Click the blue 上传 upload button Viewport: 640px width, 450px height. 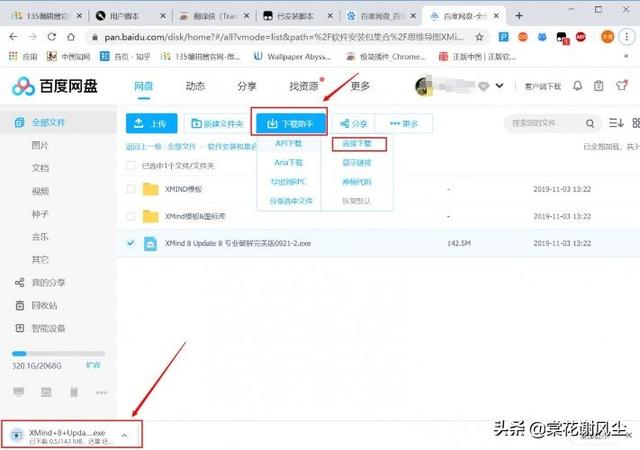151,123
